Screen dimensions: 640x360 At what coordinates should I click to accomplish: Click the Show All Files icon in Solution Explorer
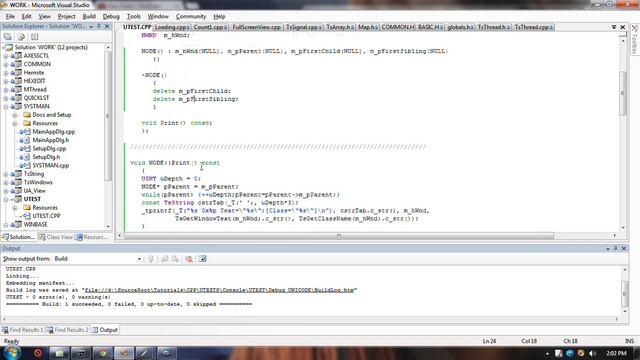point(21,37)
